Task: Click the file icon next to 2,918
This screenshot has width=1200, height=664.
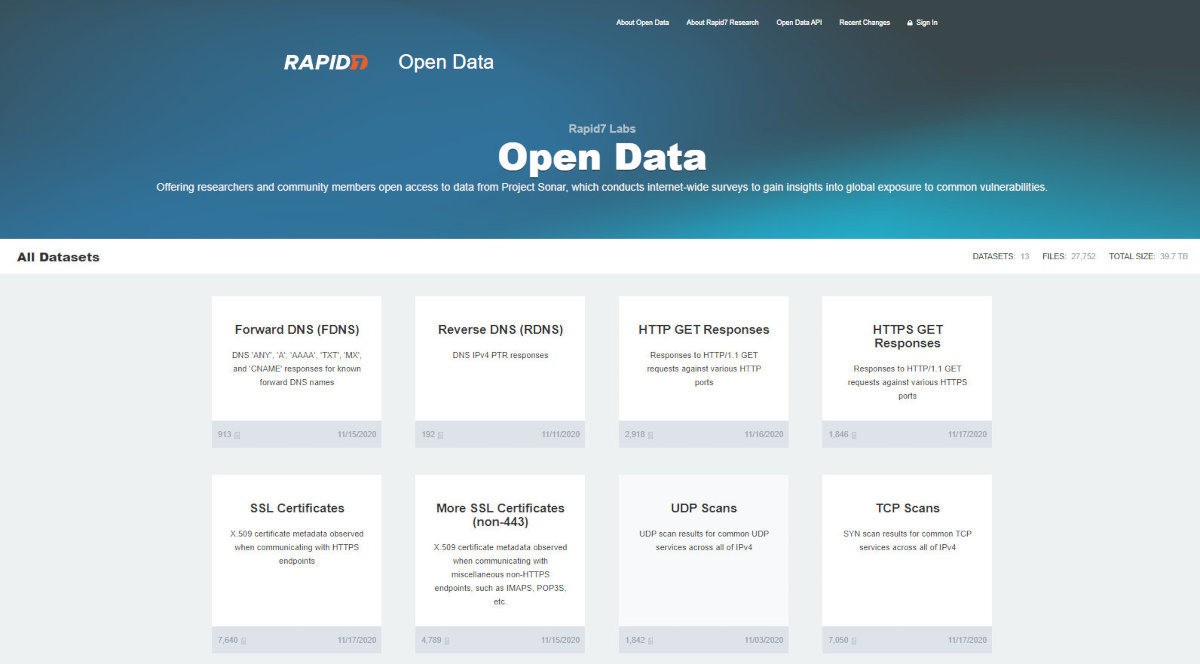Action: (651, 435)
